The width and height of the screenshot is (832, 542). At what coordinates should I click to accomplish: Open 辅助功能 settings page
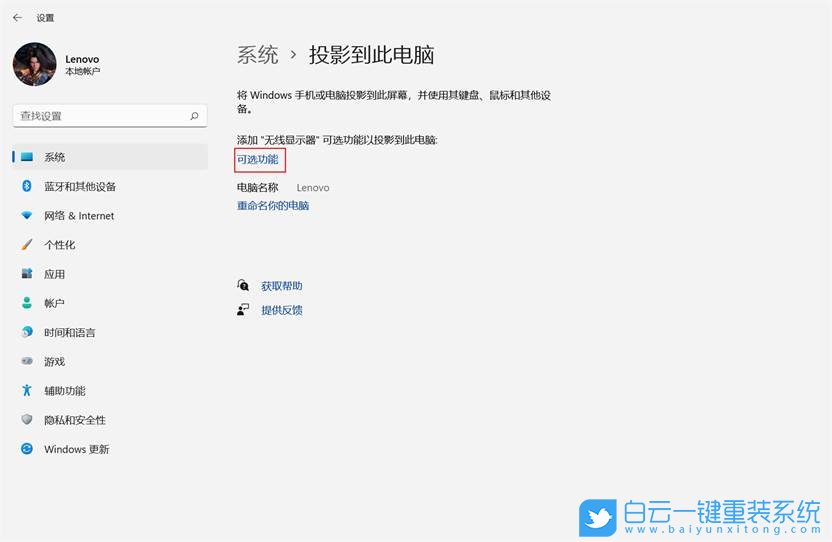[65, 391]
